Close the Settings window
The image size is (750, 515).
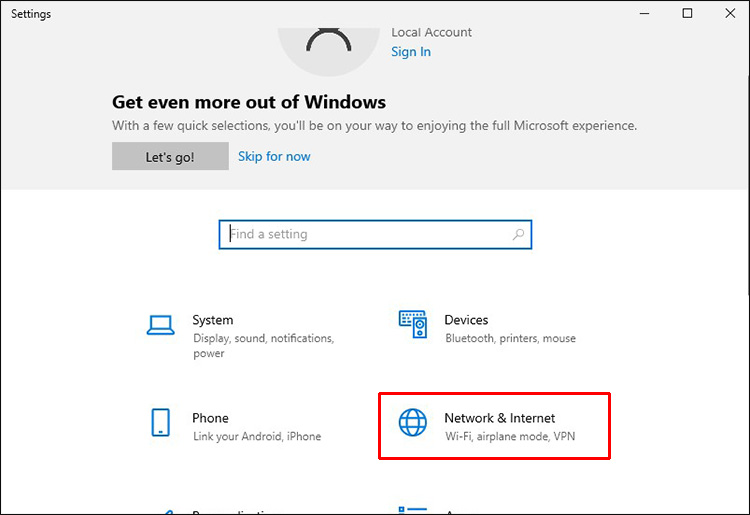[731, 14]
